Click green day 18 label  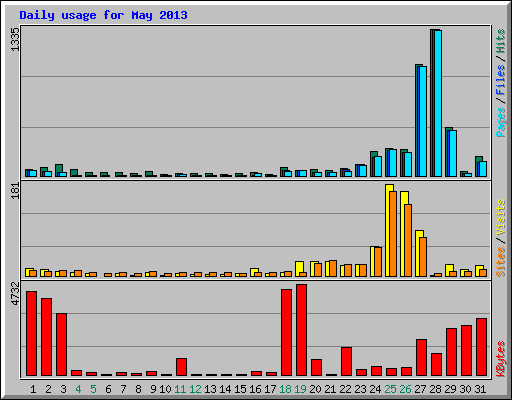coord(285,389)
